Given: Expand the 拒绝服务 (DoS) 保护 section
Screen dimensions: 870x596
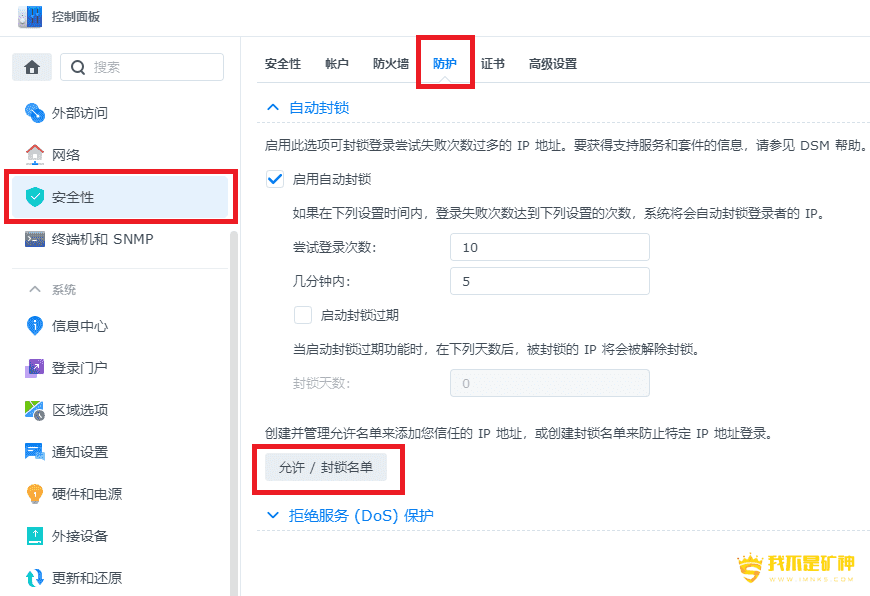Looking at the screenshot, I should (x=272, y=515).
